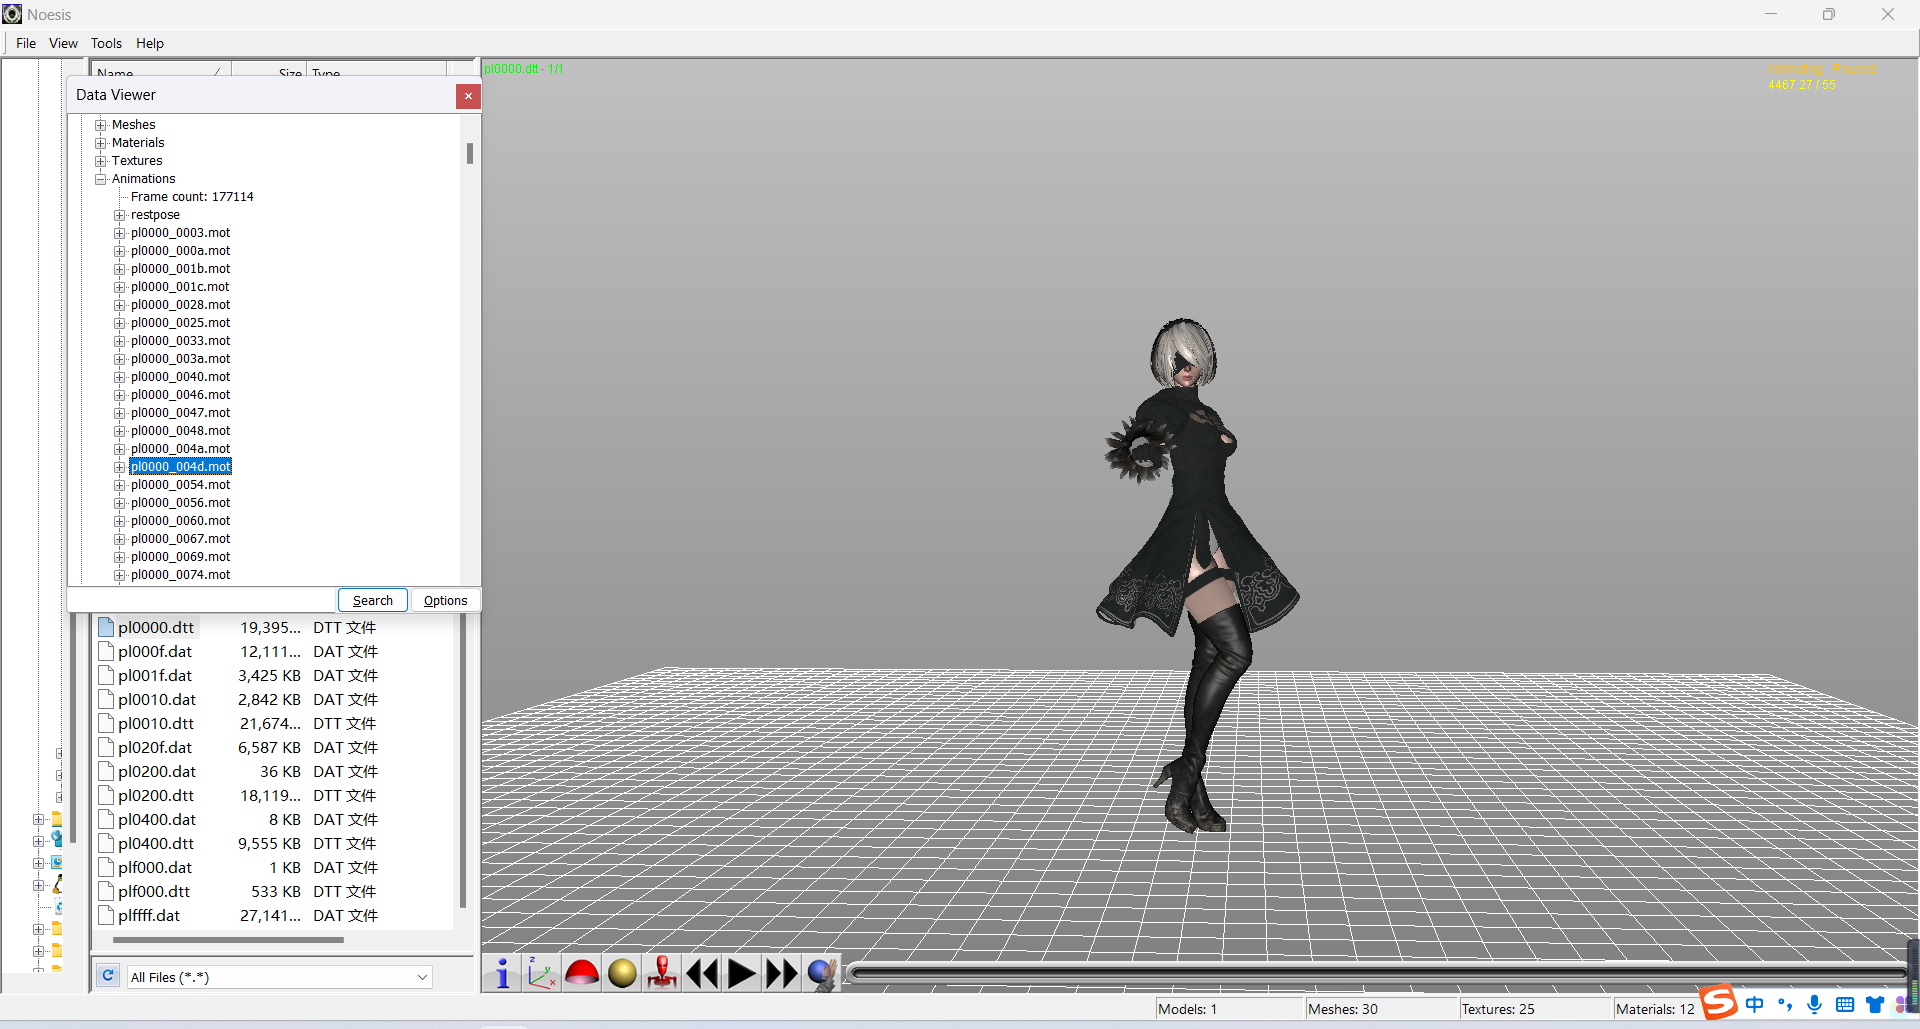Select the pl0010.dtt file
This screenshot has height=1029, width=1920.
156,724
